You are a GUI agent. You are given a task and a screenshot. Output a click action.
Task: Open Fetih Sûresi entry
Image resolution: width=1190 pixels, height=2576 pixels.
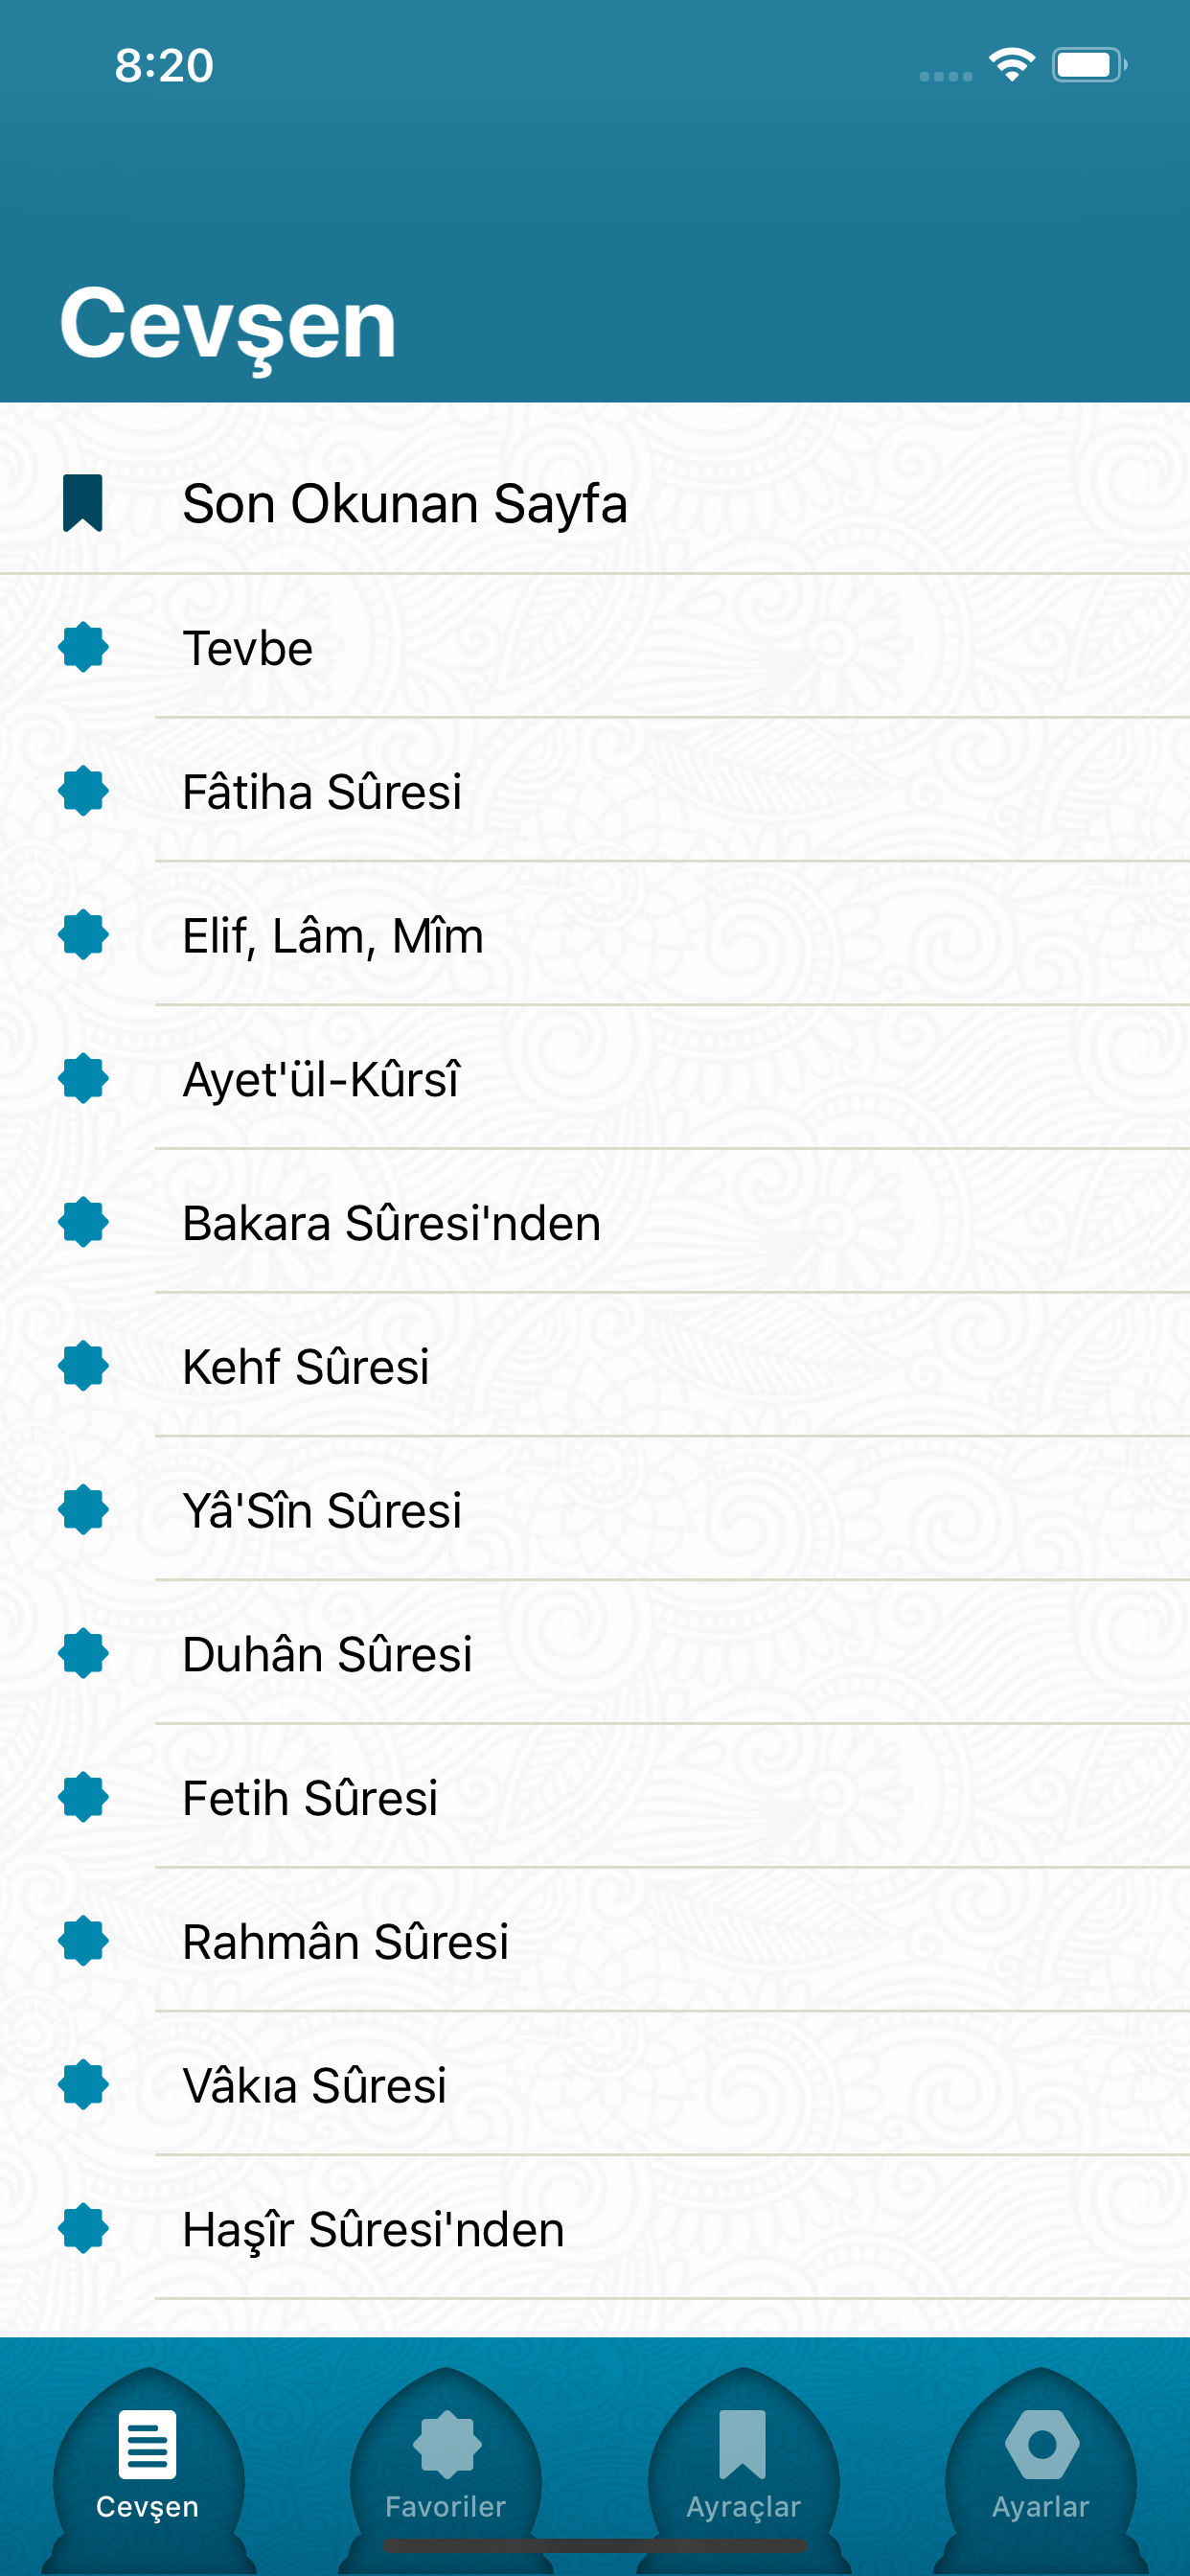click(595, 1797)
